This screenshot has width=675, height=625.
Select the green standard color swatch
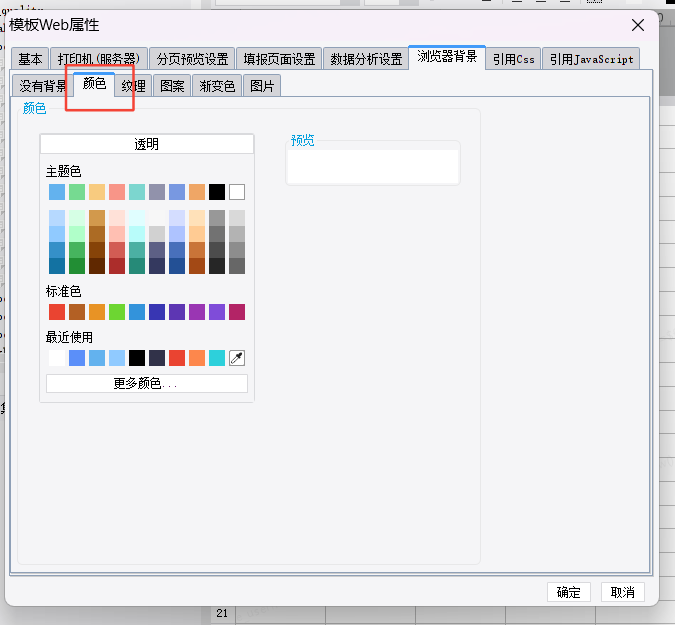tap(117, 312)
